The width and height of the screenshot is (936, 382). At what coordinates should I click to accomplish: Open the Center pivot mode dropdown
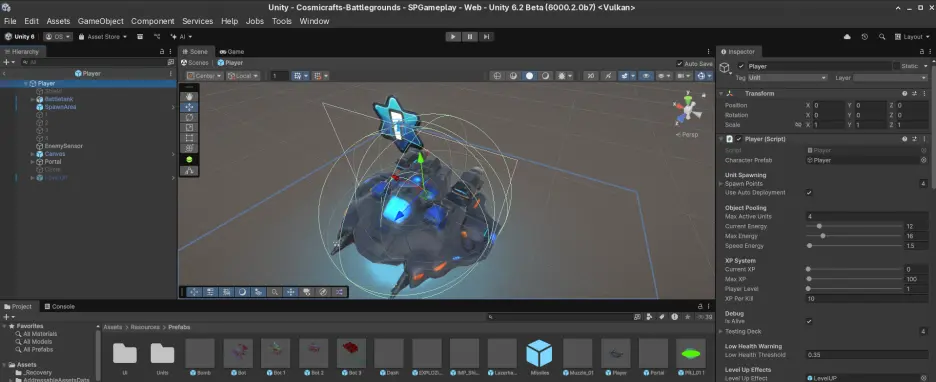pyautogui.click(x=204, y=76)
